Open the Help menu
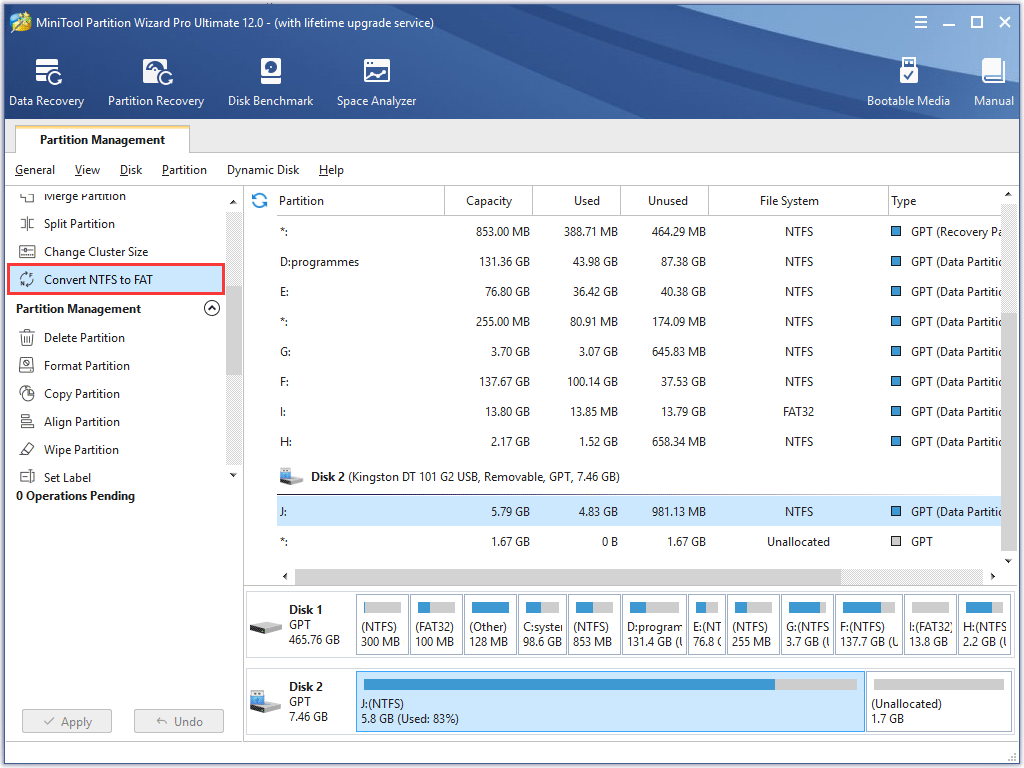 tap(331, 170)
